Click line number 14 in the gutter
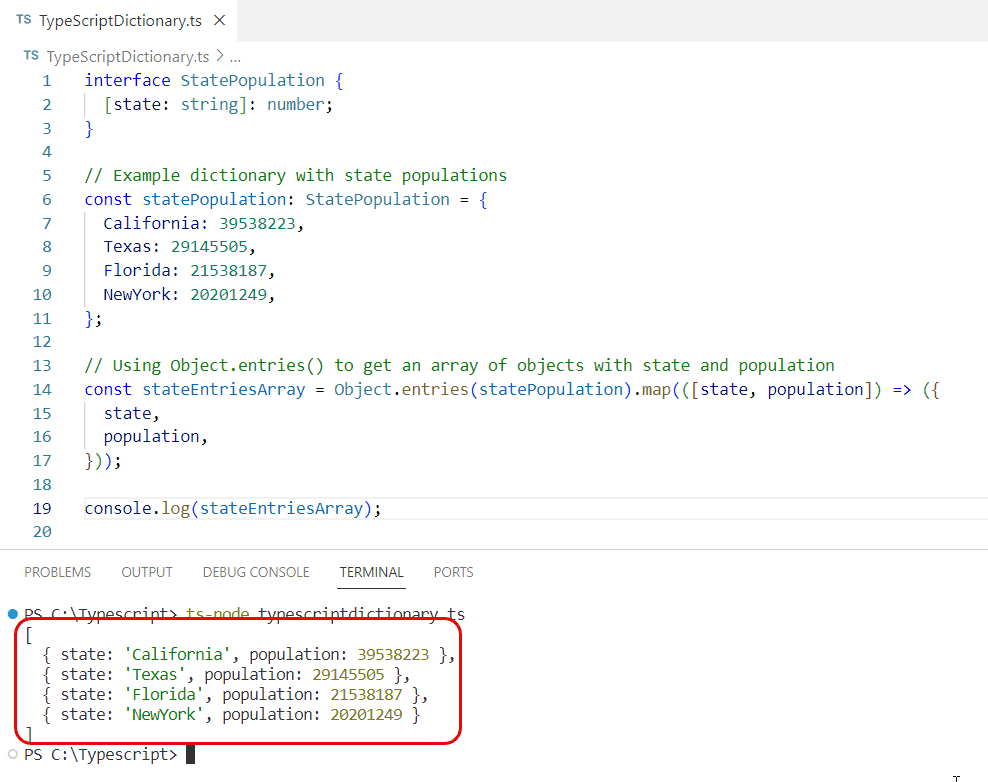Viewport: 988px width, 782px height. (42, 390)
